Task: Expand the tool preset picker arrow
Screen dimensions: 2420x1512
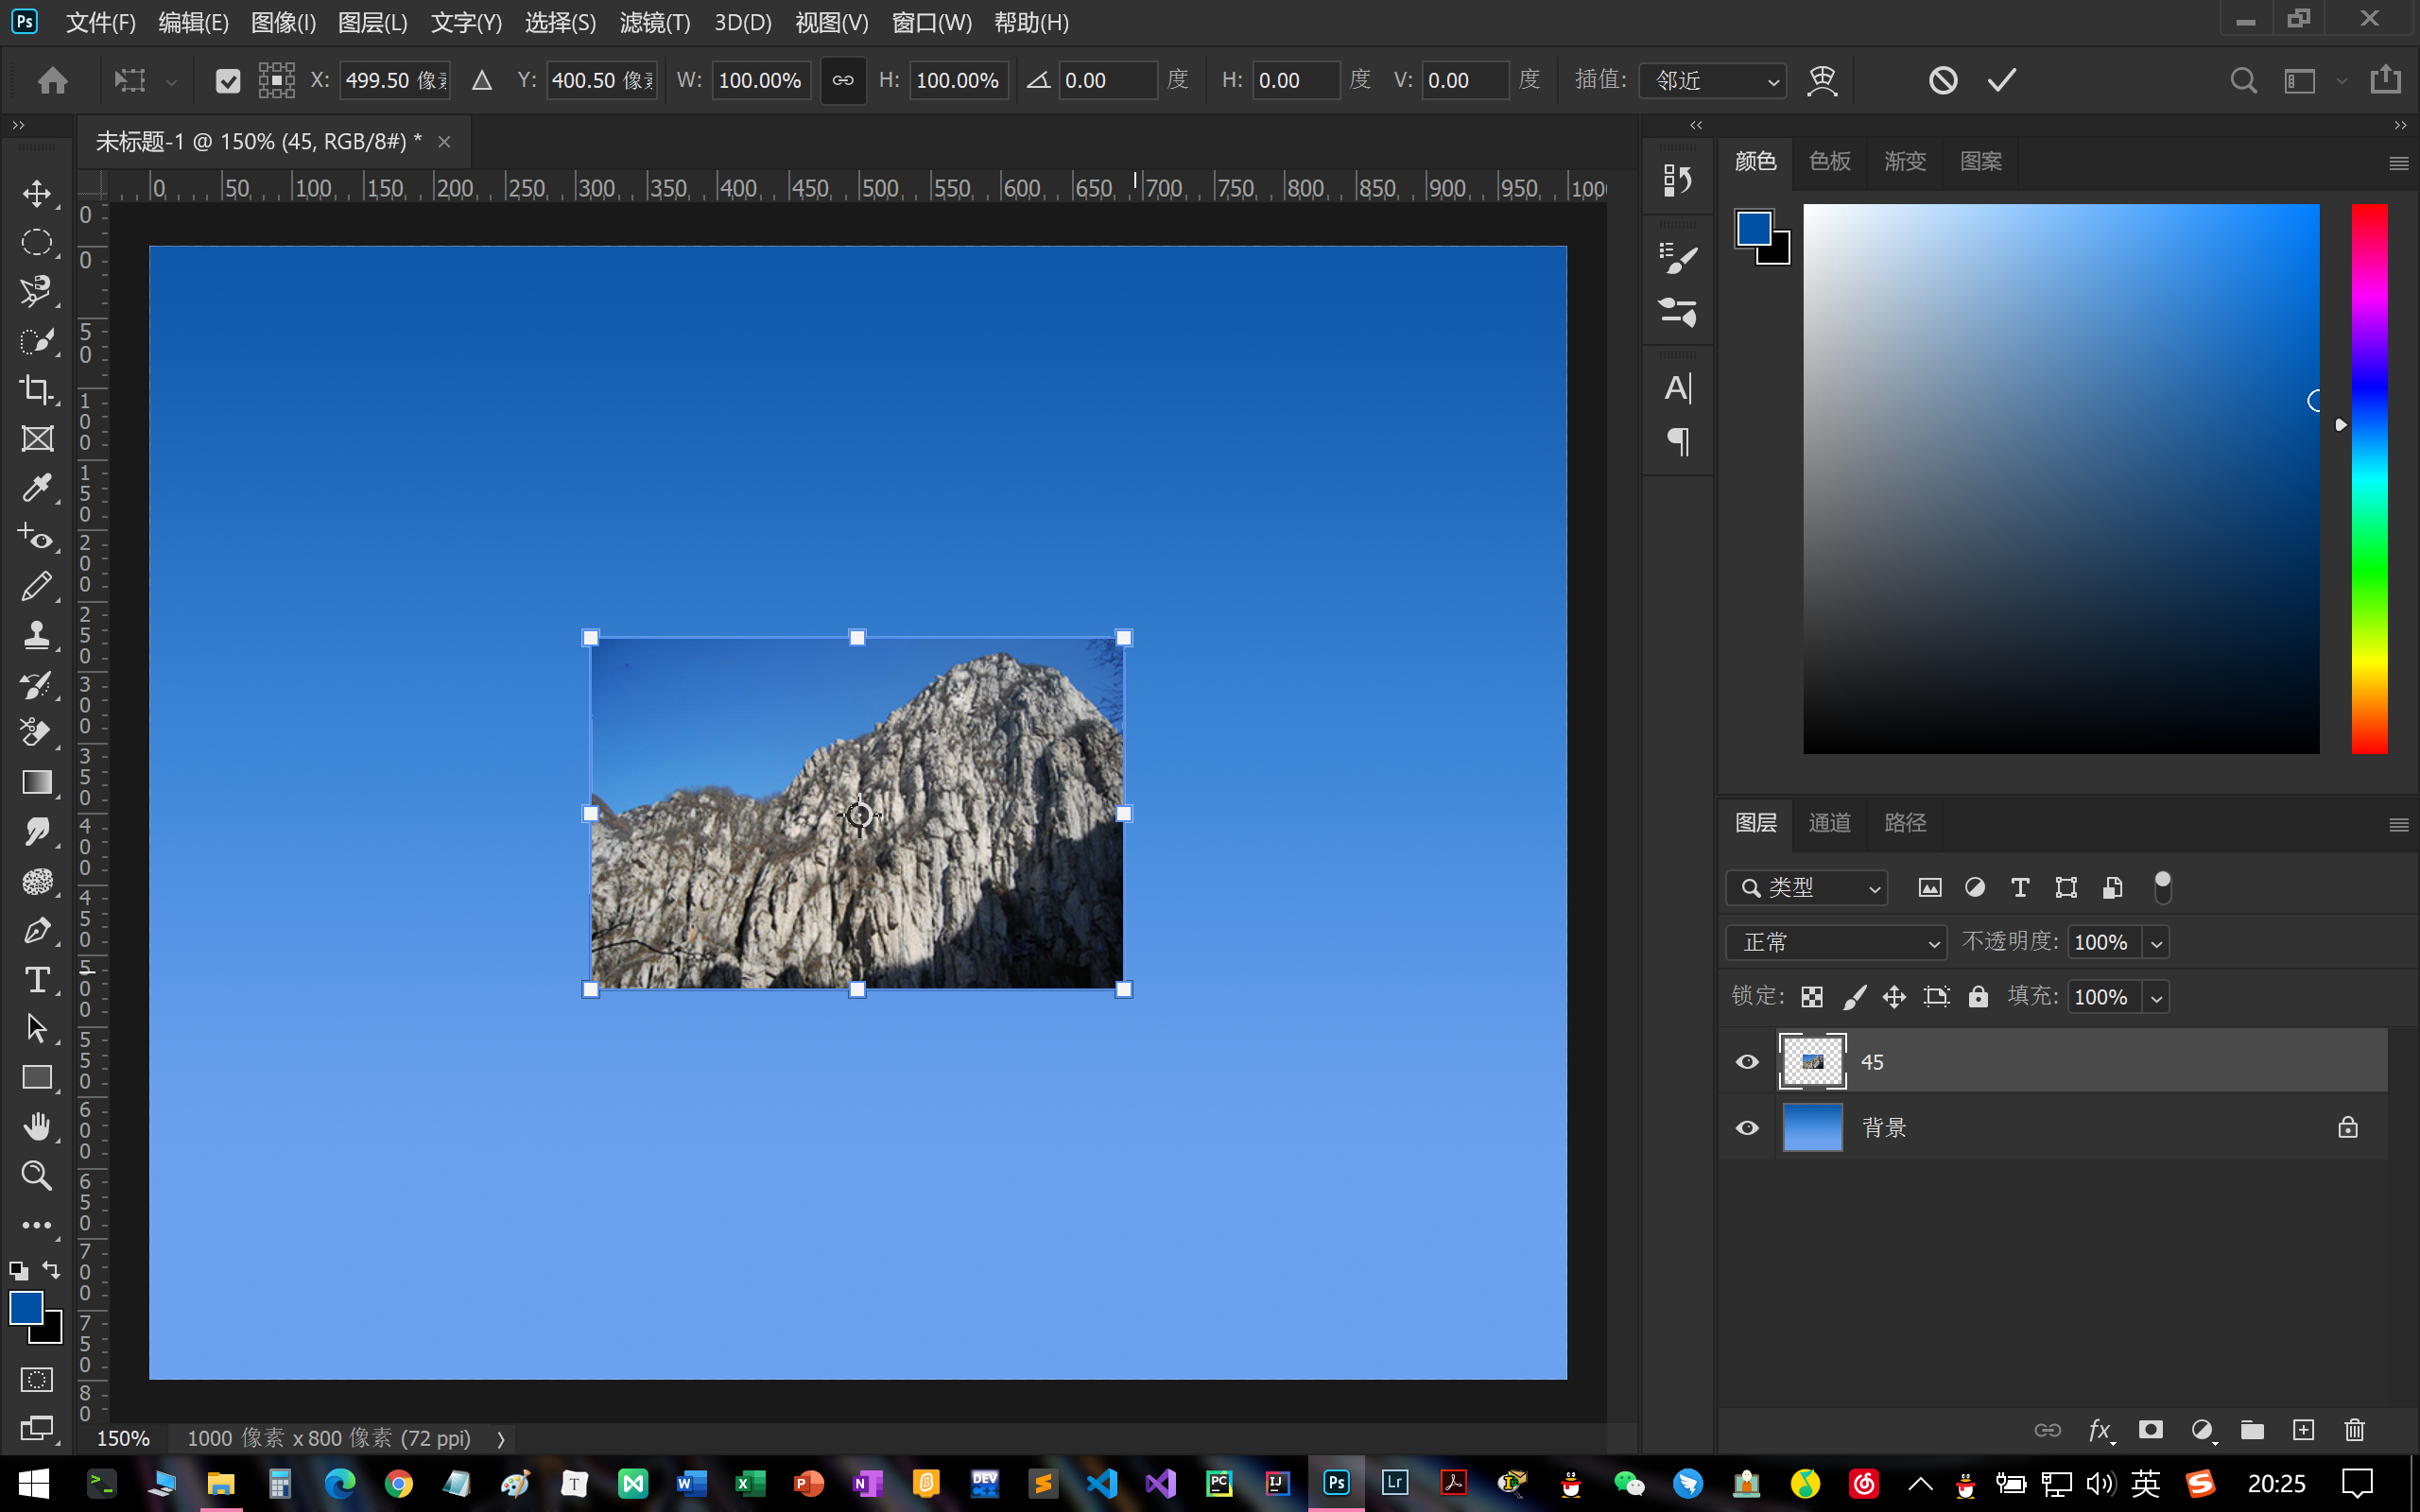Action: (171, 81)
